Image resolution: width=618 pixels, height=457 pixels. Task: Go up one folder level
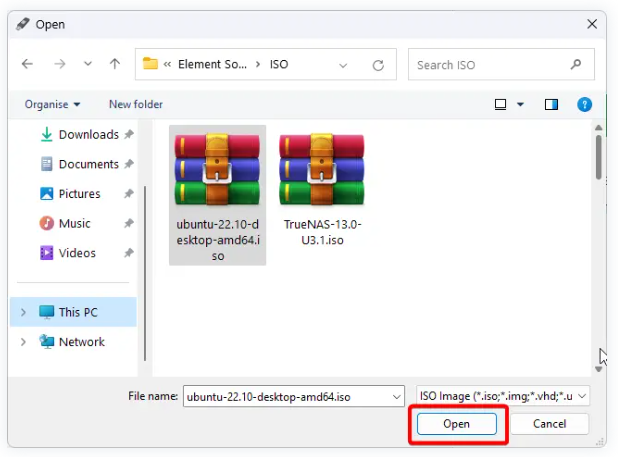tap(115, 63)
